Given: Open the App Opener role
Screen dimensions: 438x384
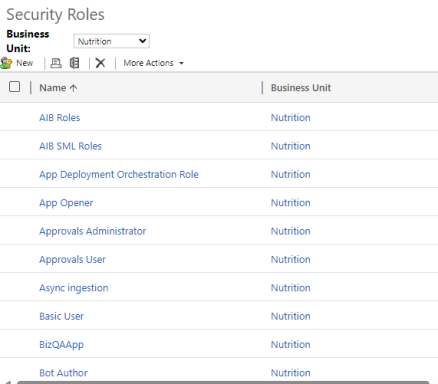Looking at the screenshot, I should [66, 203].
